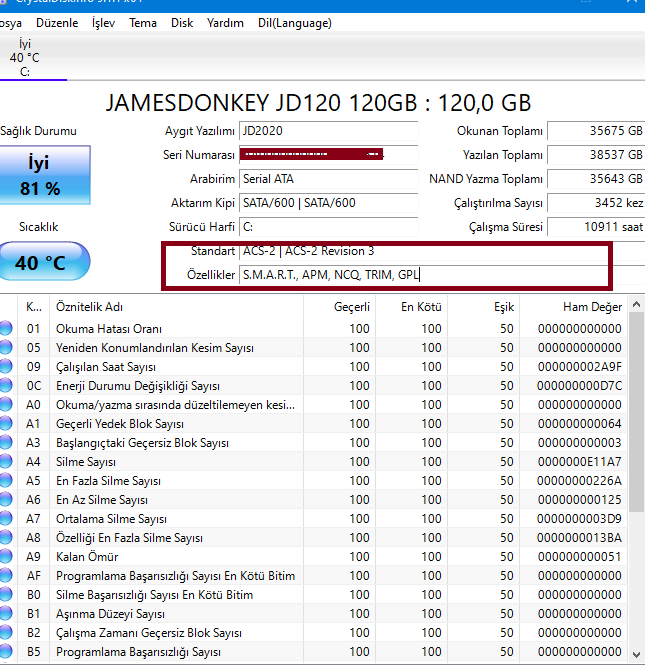The height and width of the screenshot is (666, 645).
Task: Click status icon for attribute A0 row
Action: [x=6, y=404]
